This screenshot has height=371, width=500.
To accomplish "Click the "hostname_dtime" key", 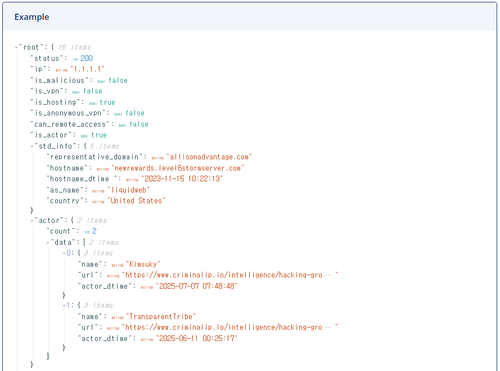I will [82, 179].
